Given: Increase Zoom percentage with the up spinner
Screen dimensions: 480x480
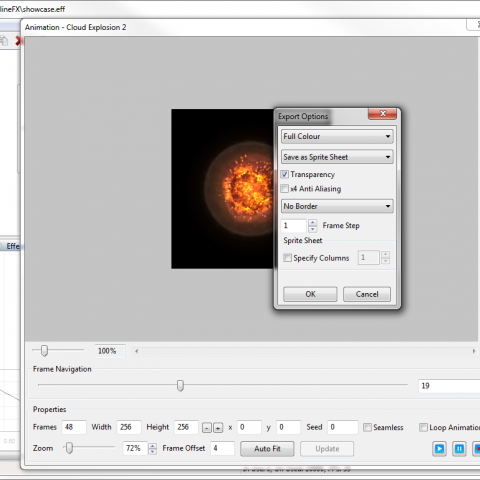Looking at the screenshot, I should click(152, 445).
